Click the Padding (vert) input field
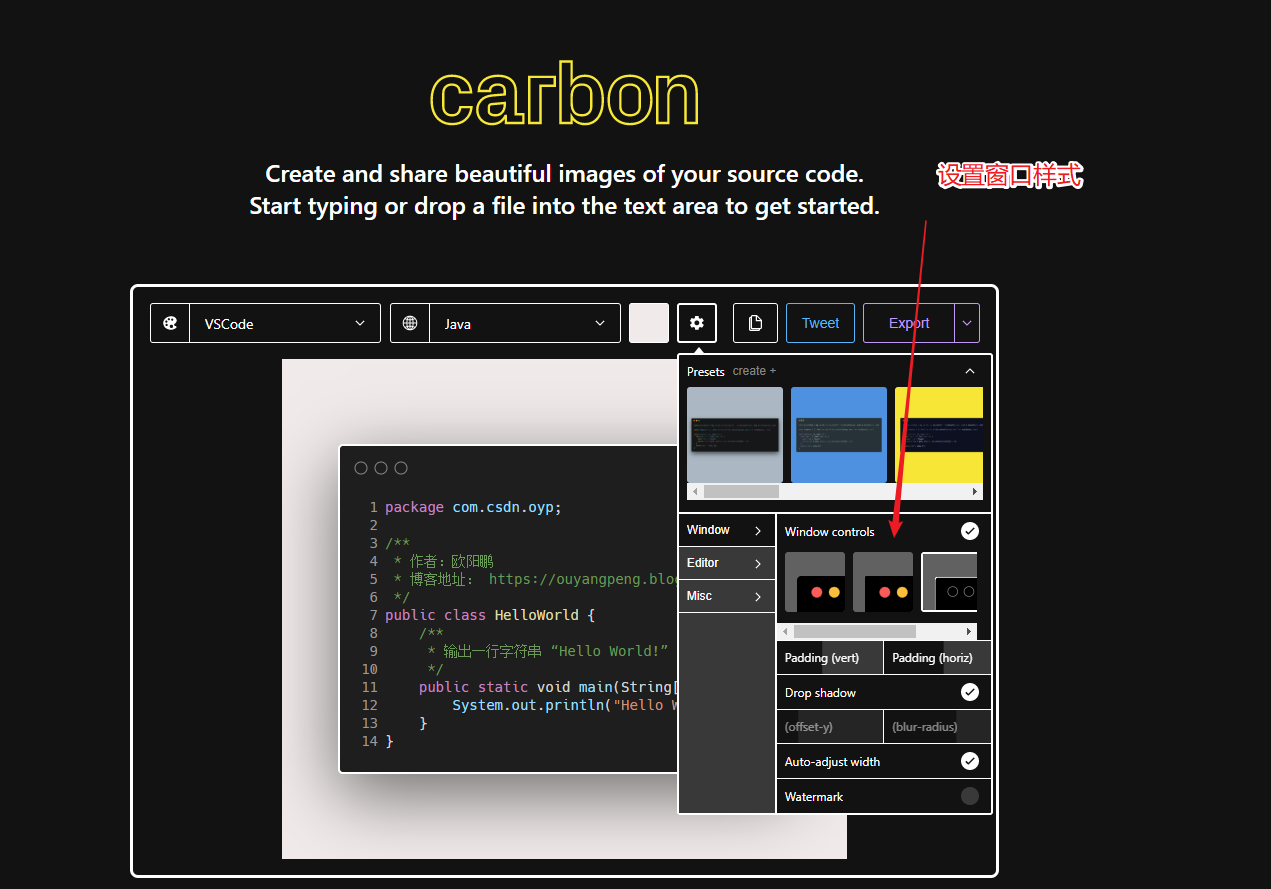This screenshot has height=889, width=1271. pyautogui.click(x=830, y=658)
